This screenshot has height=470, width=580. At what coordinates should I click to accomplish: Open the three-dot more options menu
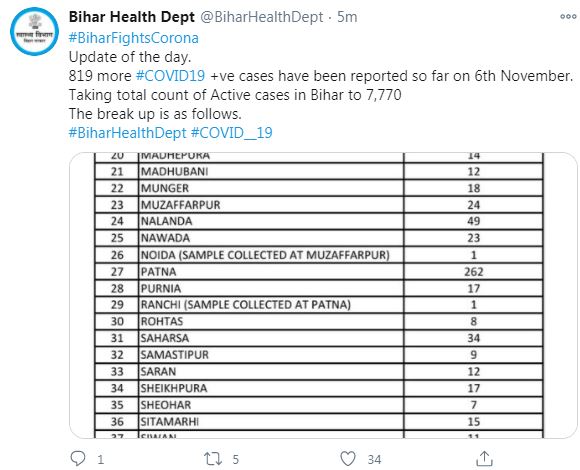568,17
